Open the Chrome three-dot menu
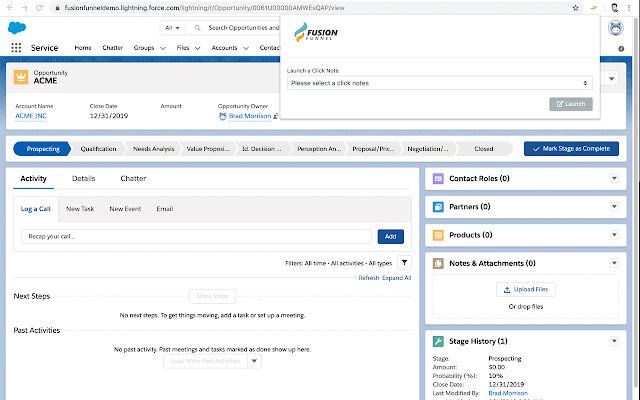 click(629, 8)
